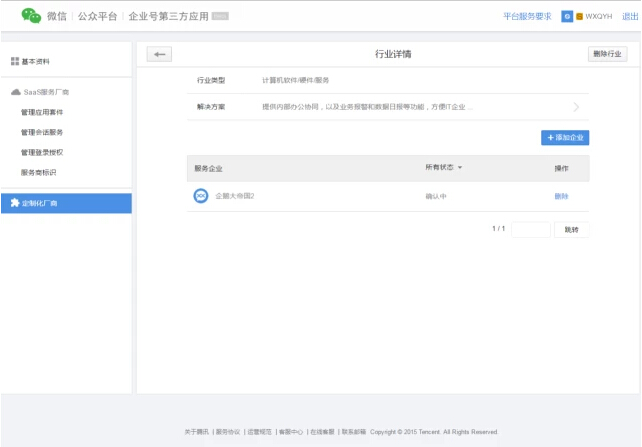Click the 添加企业 button
Viewport: 642px width, 447px height.
565,137
